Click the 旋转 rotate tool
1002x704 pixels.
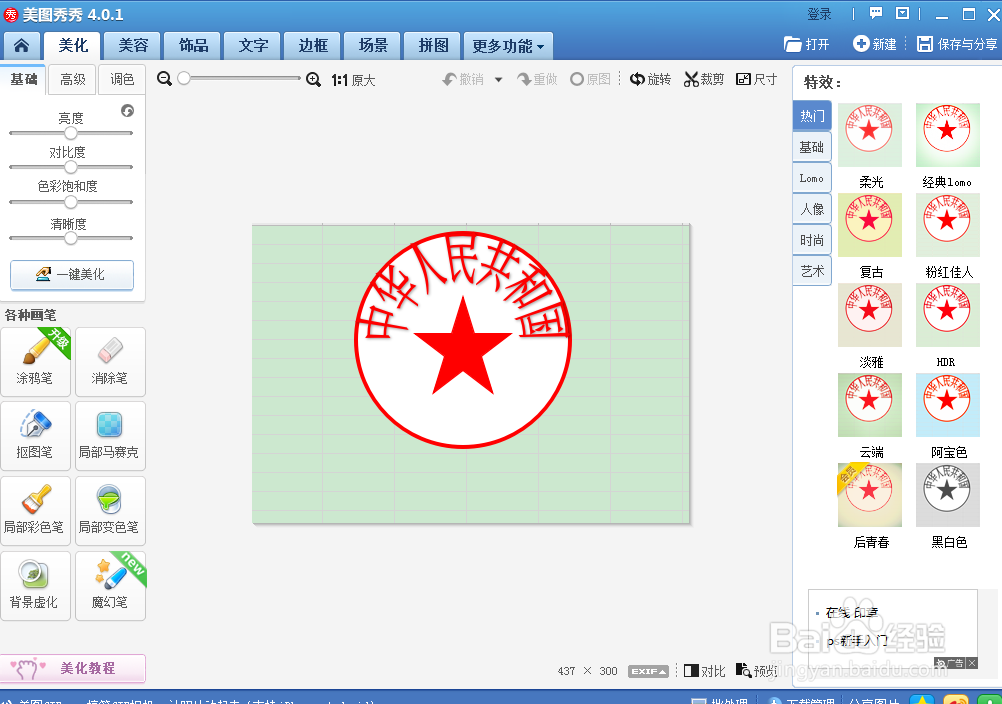click(x=650, y=79)
